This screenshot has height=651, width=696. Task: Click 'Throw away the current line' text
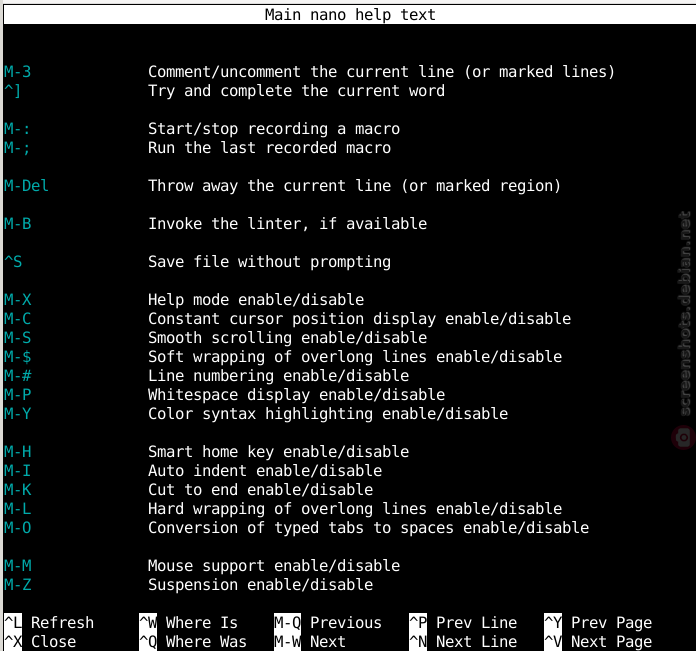269,185
